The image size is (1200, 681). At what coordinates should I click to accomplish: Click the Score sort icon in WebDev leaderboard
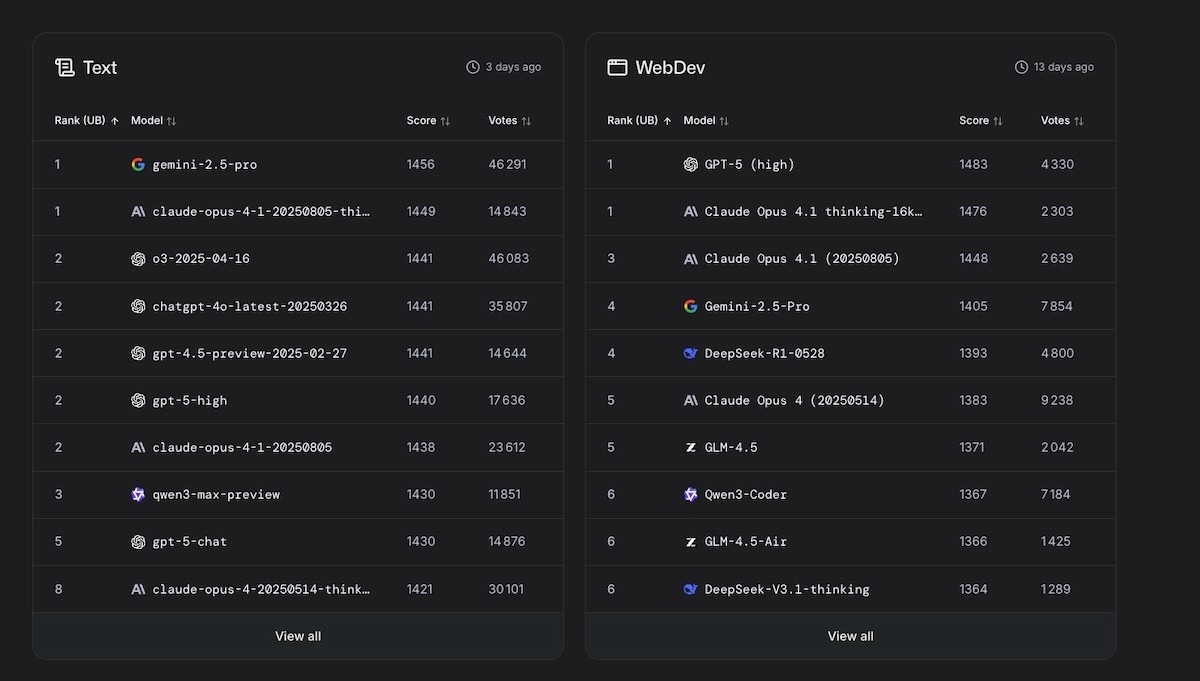click(997, 121)
